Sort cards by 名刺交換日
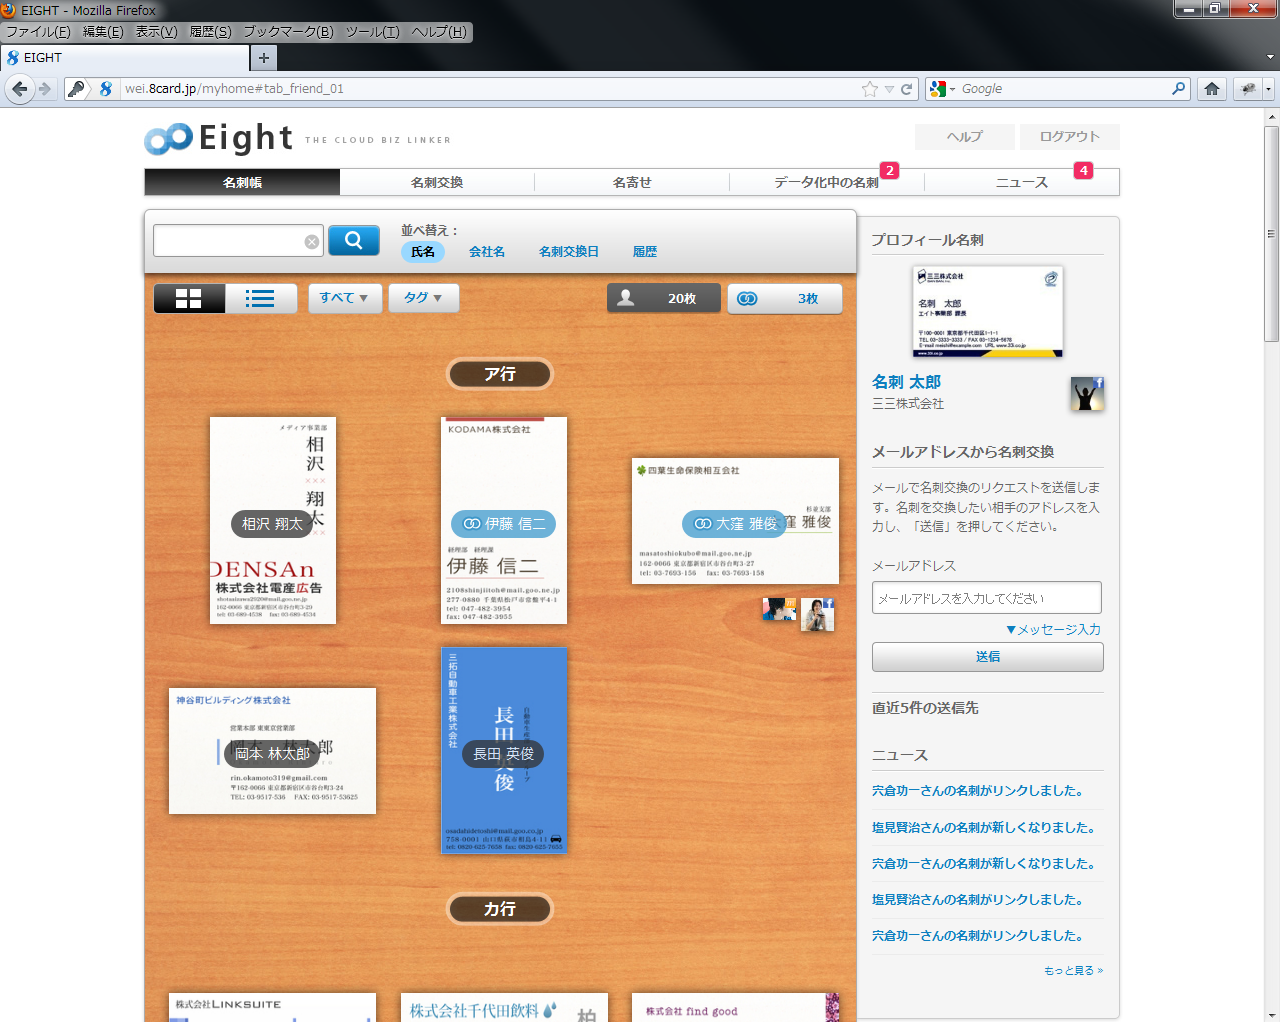The width and height of the screenshot is (1280, 1022). click(x=569, y=252)
